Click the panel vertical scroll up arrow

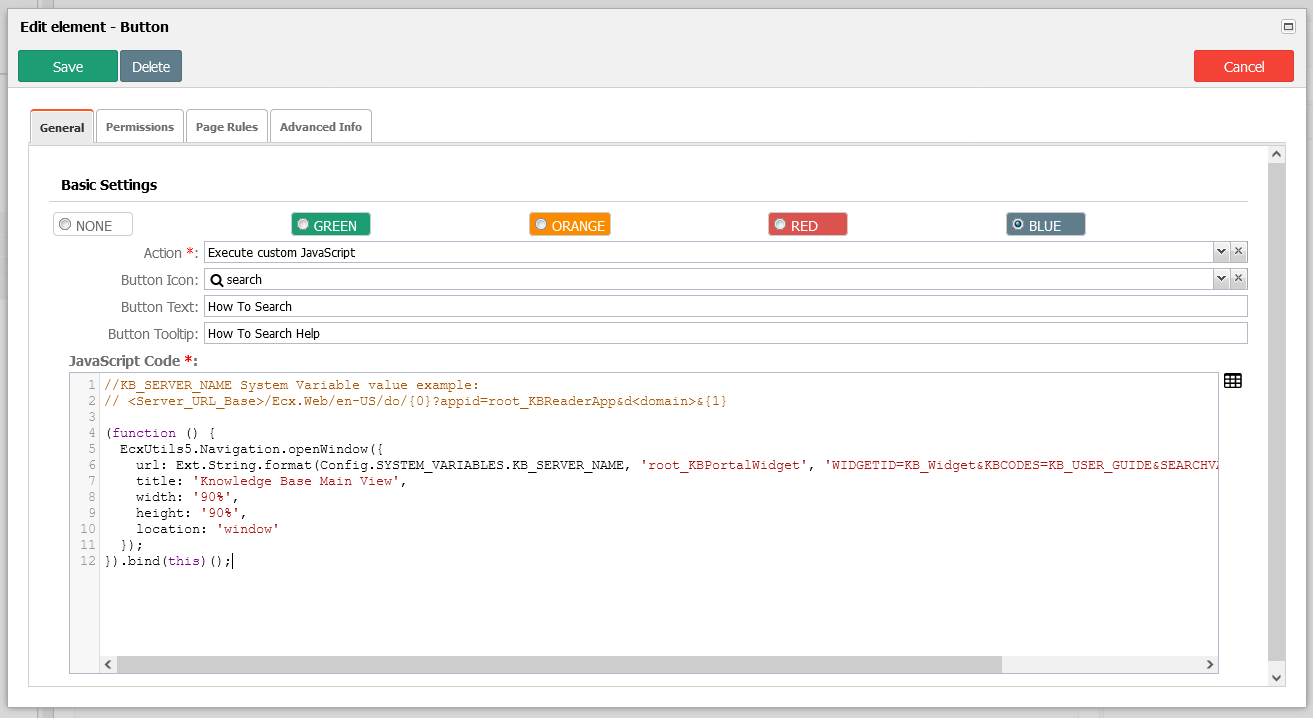click(1276, 154)
